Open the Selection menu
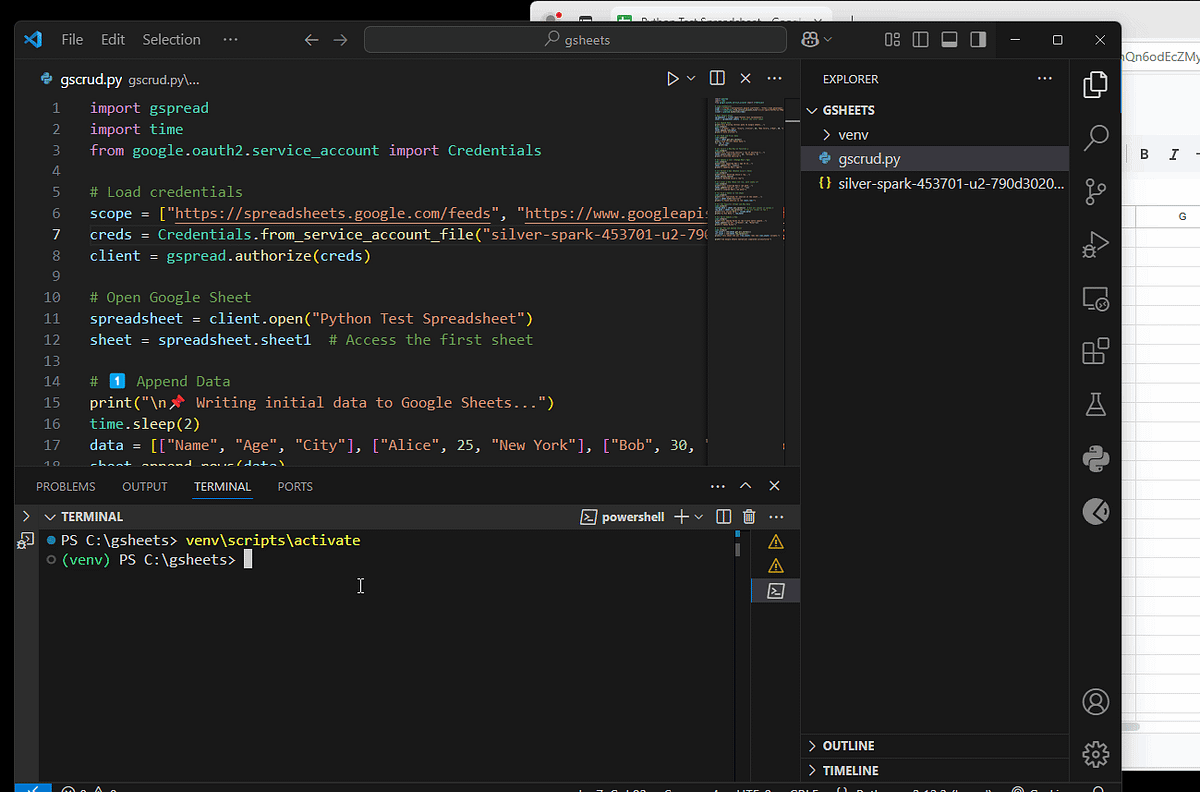 (x=171, y=39)
